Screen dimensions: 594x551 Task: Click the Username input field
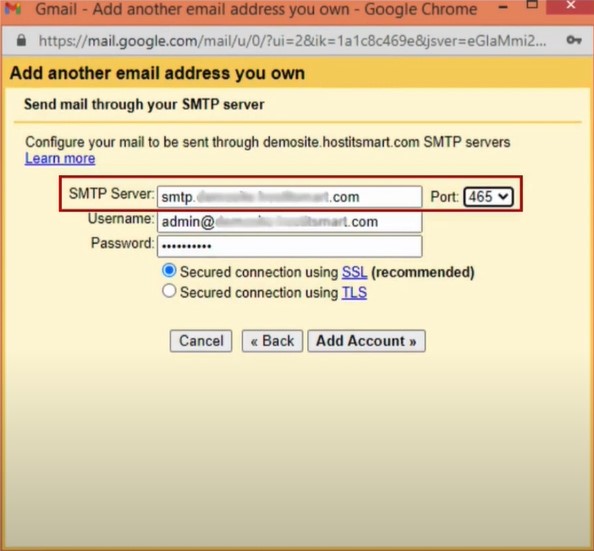point(289,221)
